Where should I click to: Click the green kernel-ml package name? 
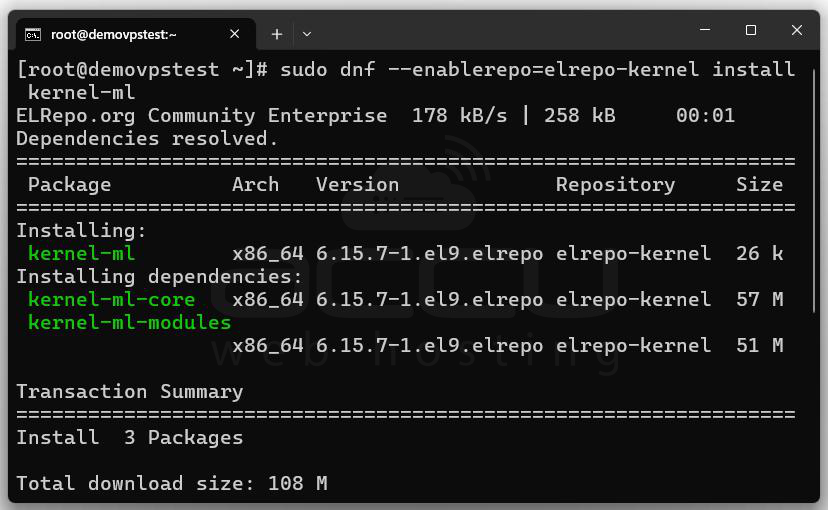81,254
